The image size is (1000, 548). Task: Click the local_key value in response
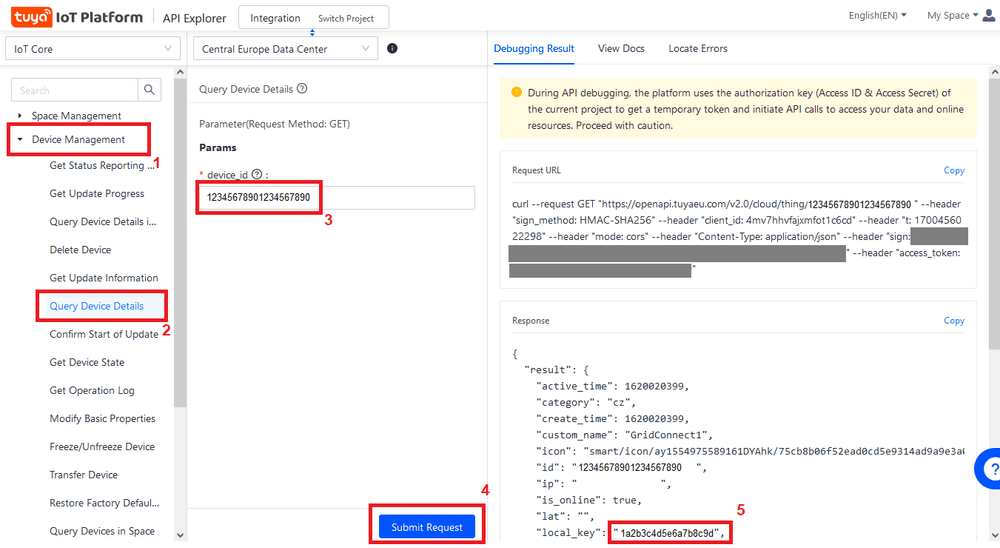[670, 533]
